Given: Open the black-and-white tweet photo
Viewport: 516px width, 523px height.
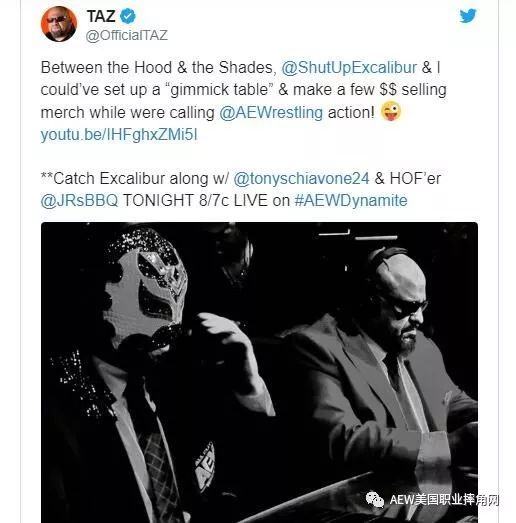Looking at the screenshot, I should click(259, 372).
